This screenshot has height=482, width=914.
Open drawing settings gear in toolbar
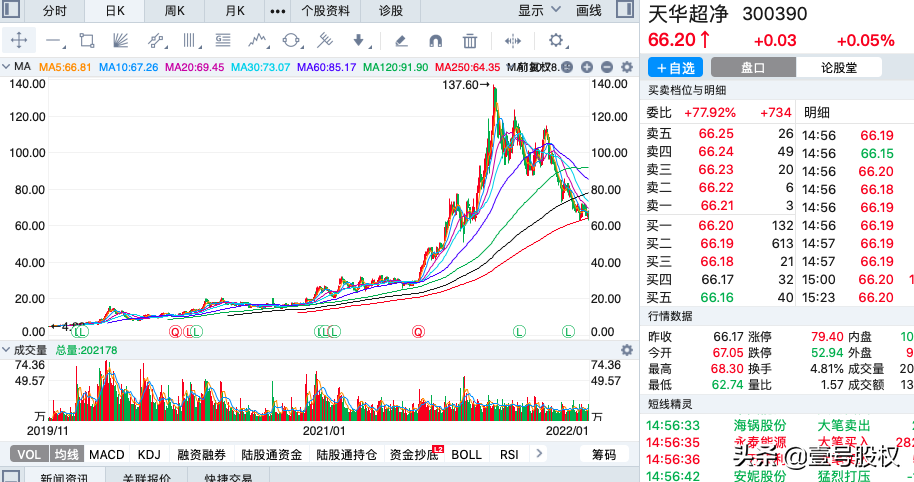coord(557,41)
